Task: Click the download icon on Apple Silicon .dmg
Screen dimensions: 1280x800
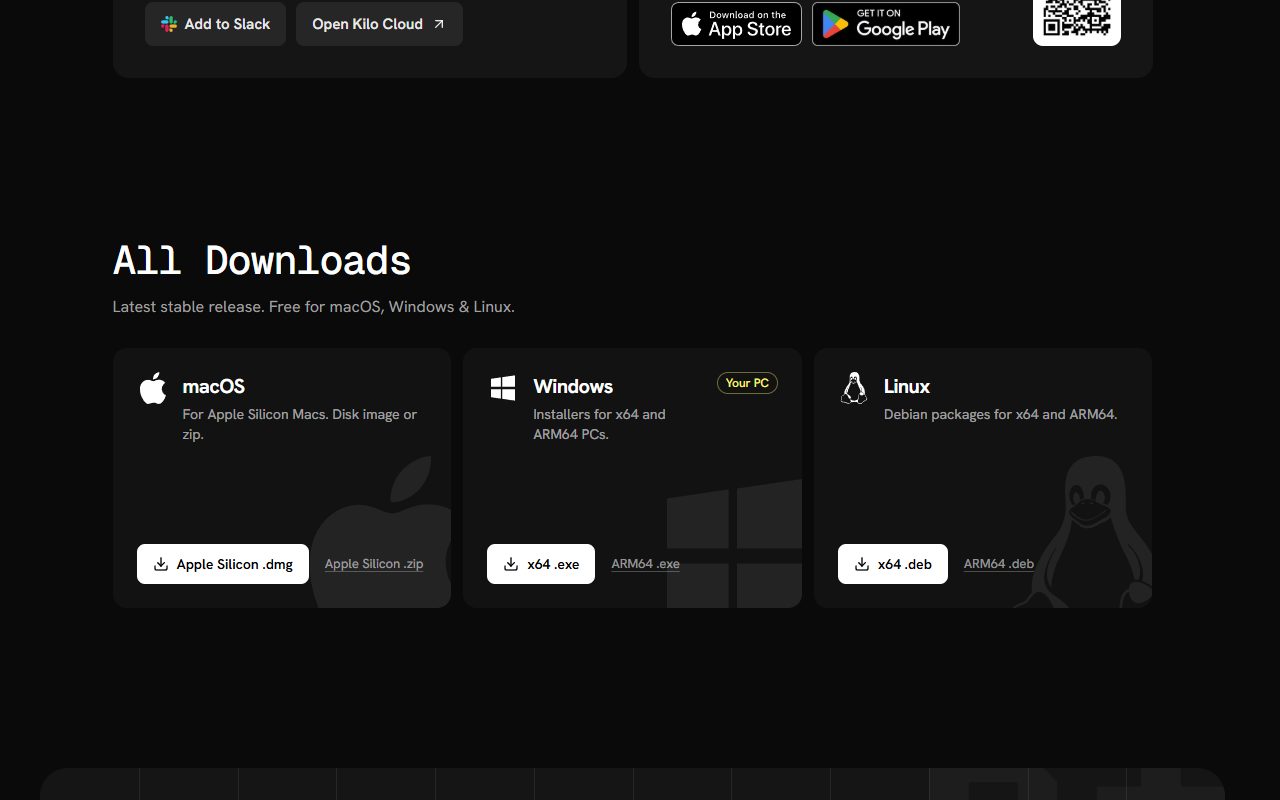Action: pyautogui.click(x=160, y=564)
